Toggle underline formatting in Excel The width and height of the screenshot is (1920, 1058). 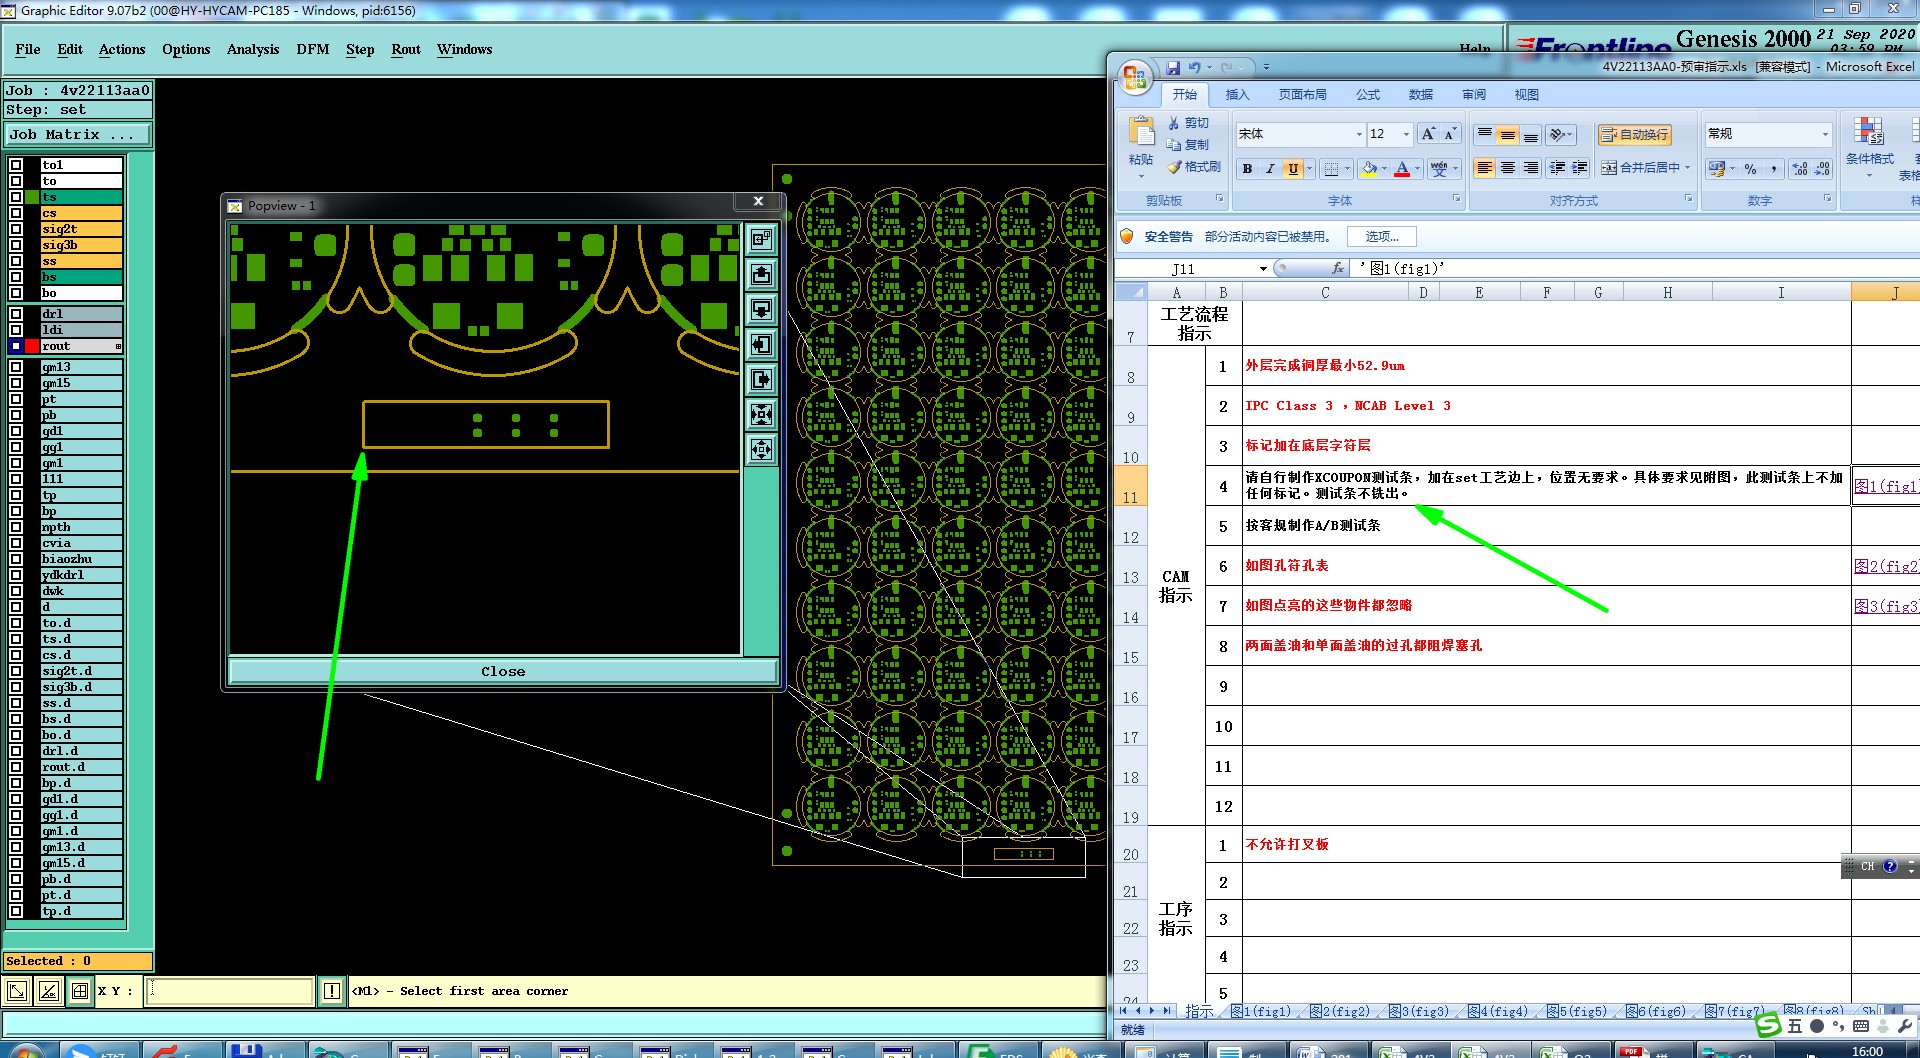(1293, 169)
